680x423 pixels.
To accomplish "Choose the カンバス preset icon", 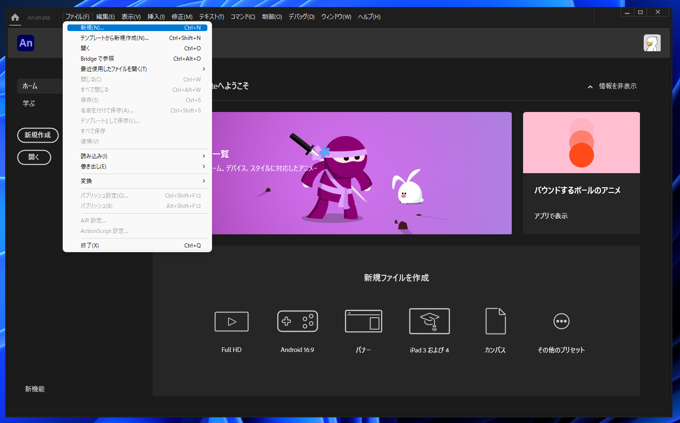I will coord(495,321).
